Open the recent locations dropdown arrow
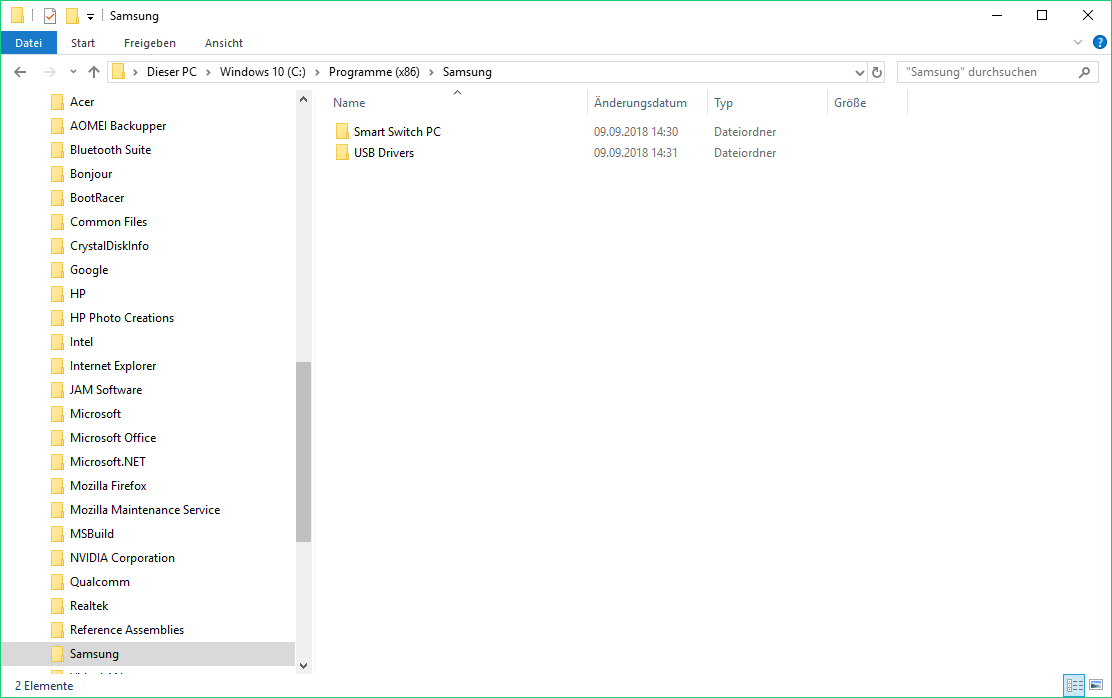The width and height of the screenshot is (1112, 698). pos(73,72)
